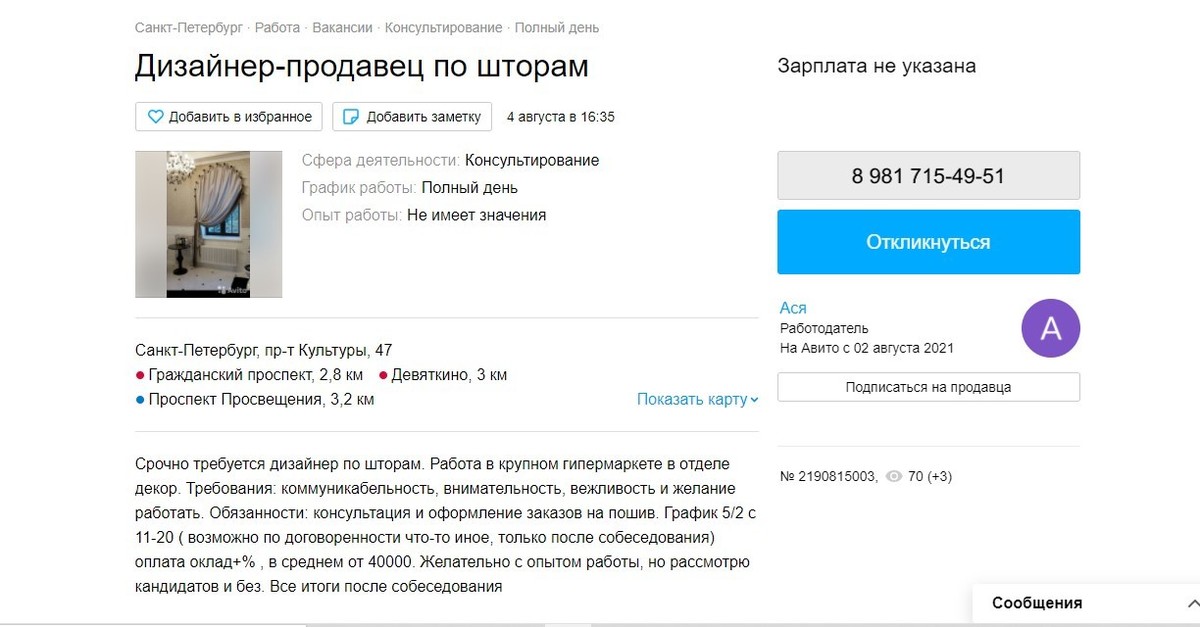
Task: Click the Добавить заметку button
Action: (412, 117)
